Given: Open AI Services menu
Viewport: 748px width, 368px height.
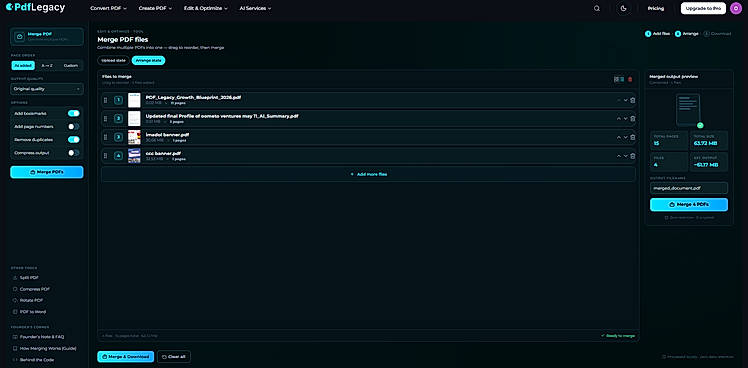Looking at the screenshot, I should tap(255, 8).
